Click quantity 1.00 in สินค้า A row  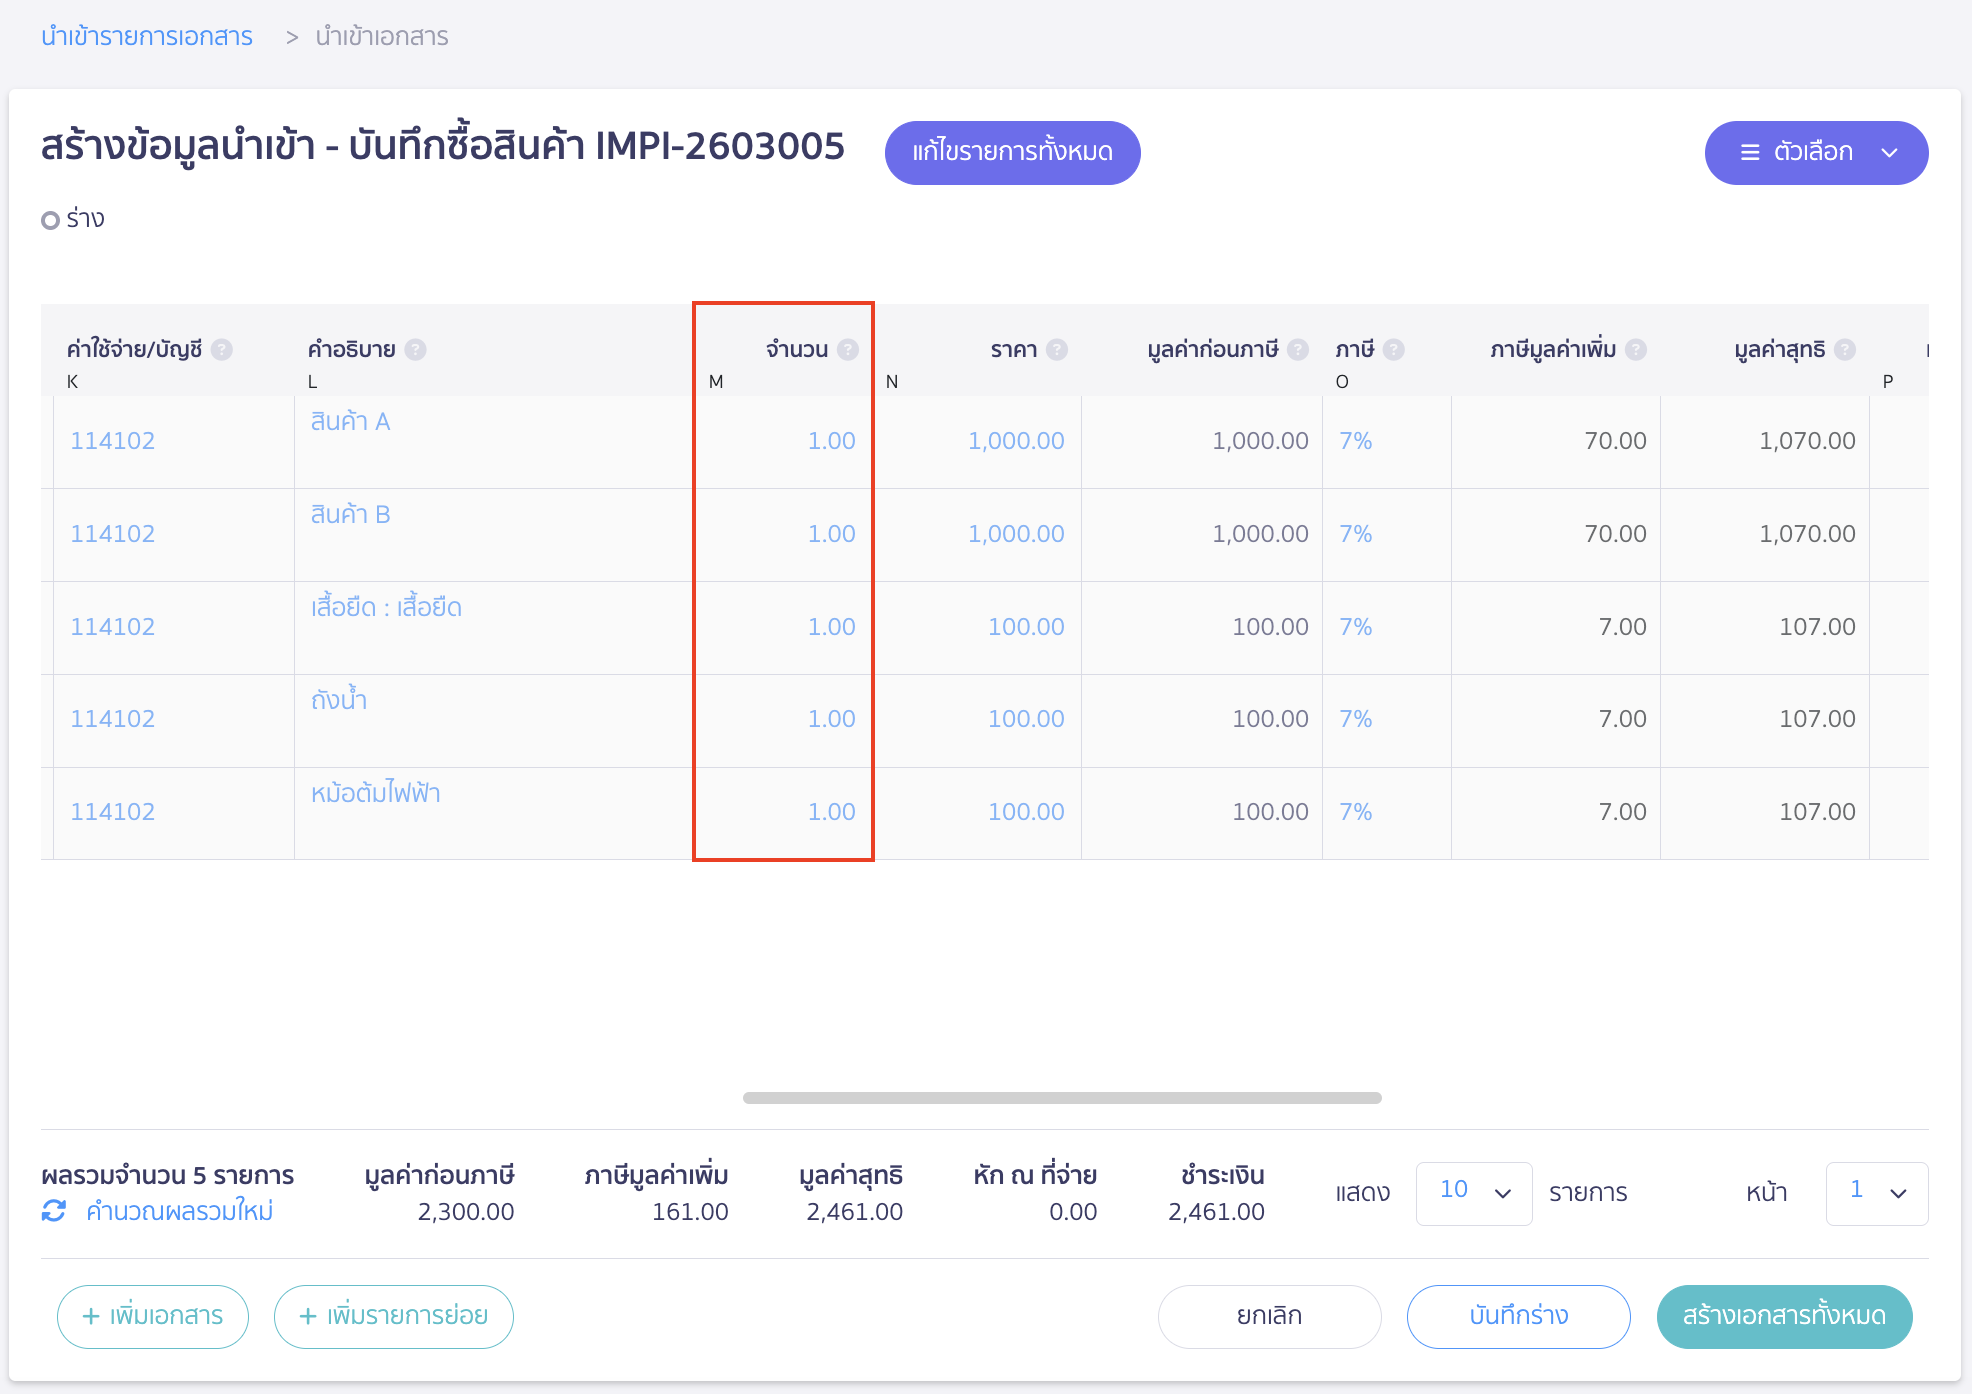pyautogui.click(x=832, y=441)
